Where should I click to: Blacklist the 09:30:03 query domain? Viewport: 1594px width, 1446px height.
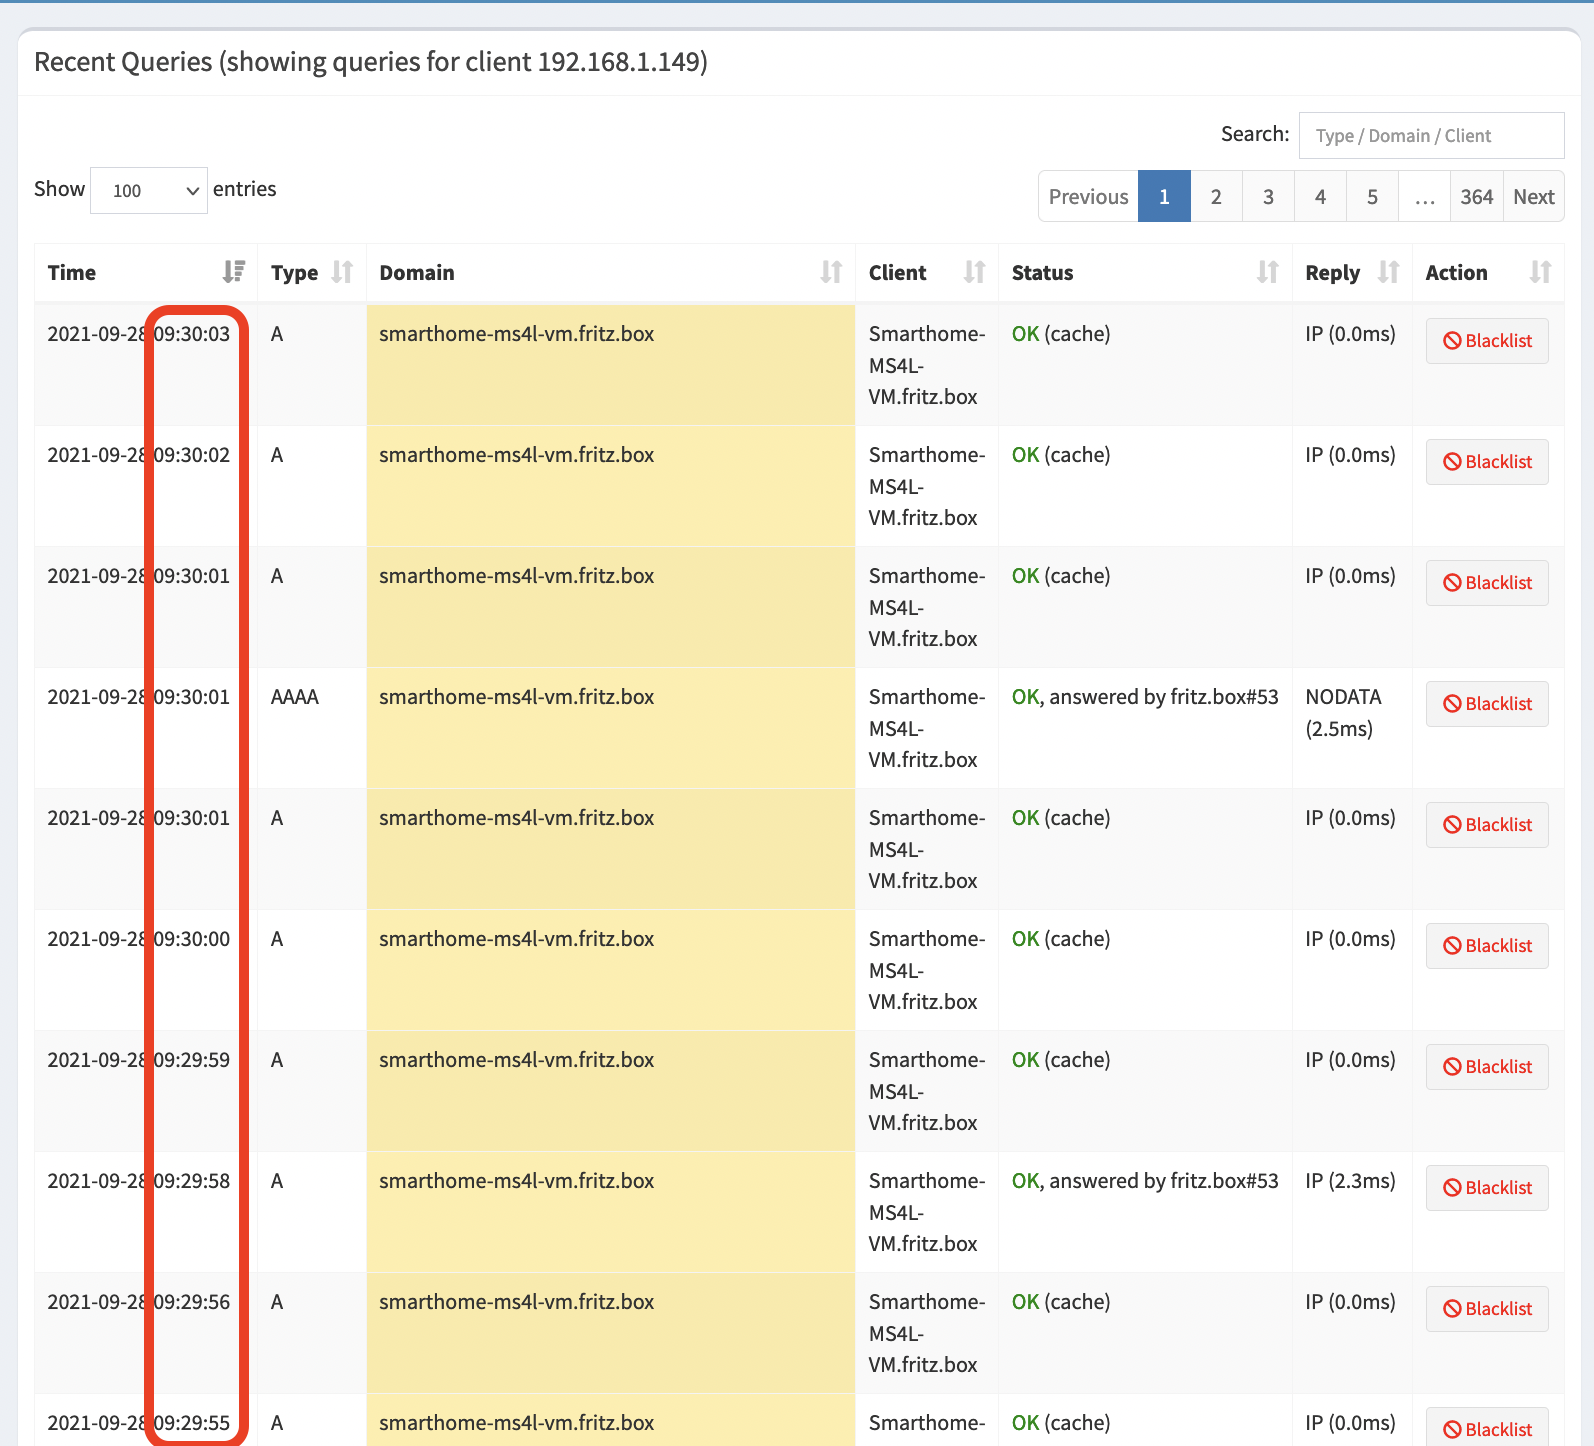point(1487,341)
